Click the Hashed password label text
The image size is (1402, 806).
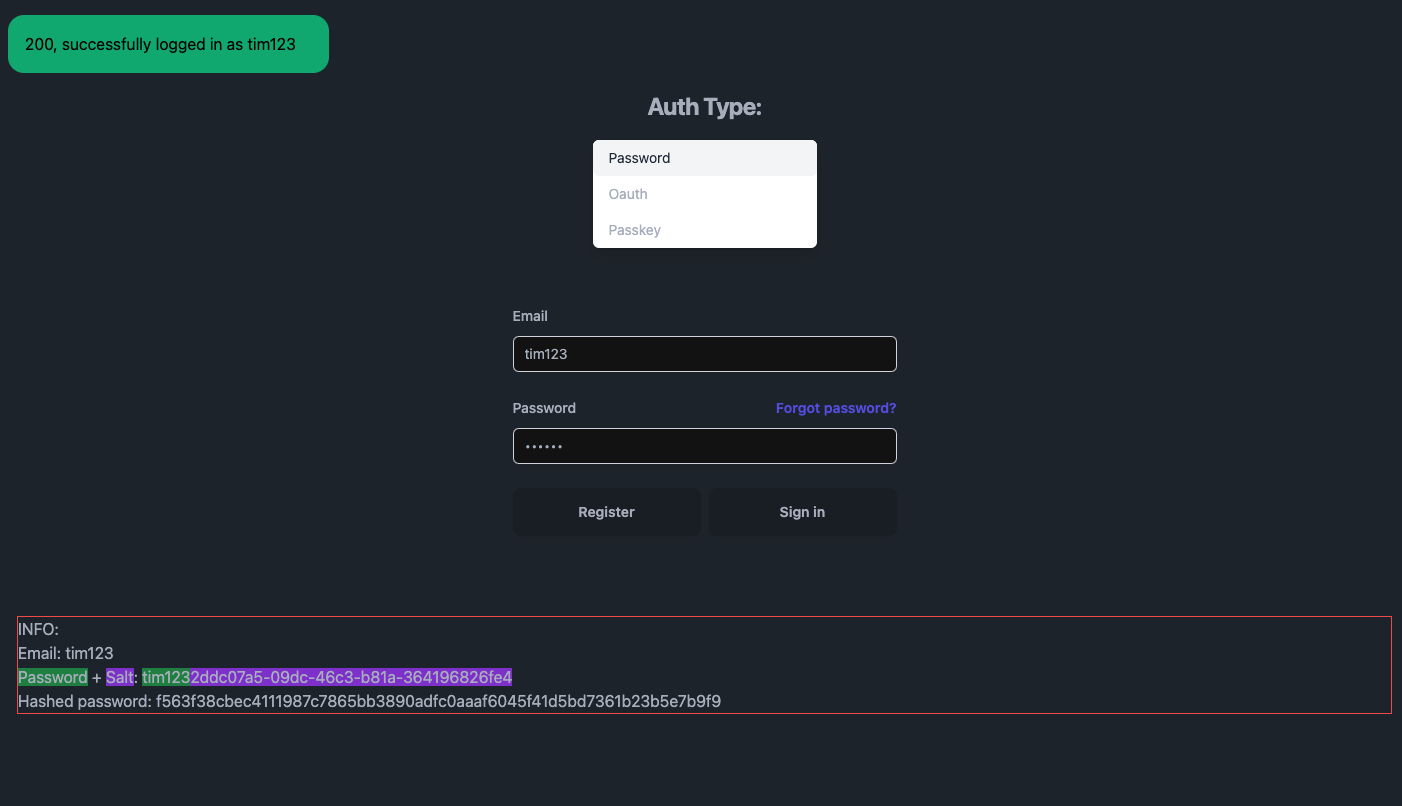(x=84, y=701)
